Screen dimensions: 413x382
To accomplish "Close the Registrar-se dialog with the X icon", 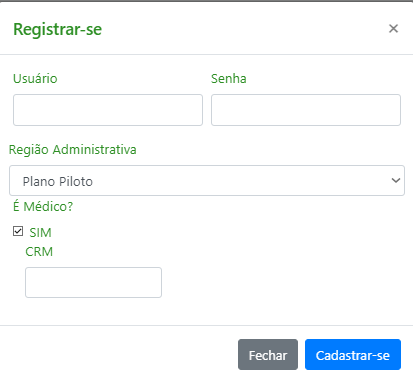I will (x=393, y=29).
